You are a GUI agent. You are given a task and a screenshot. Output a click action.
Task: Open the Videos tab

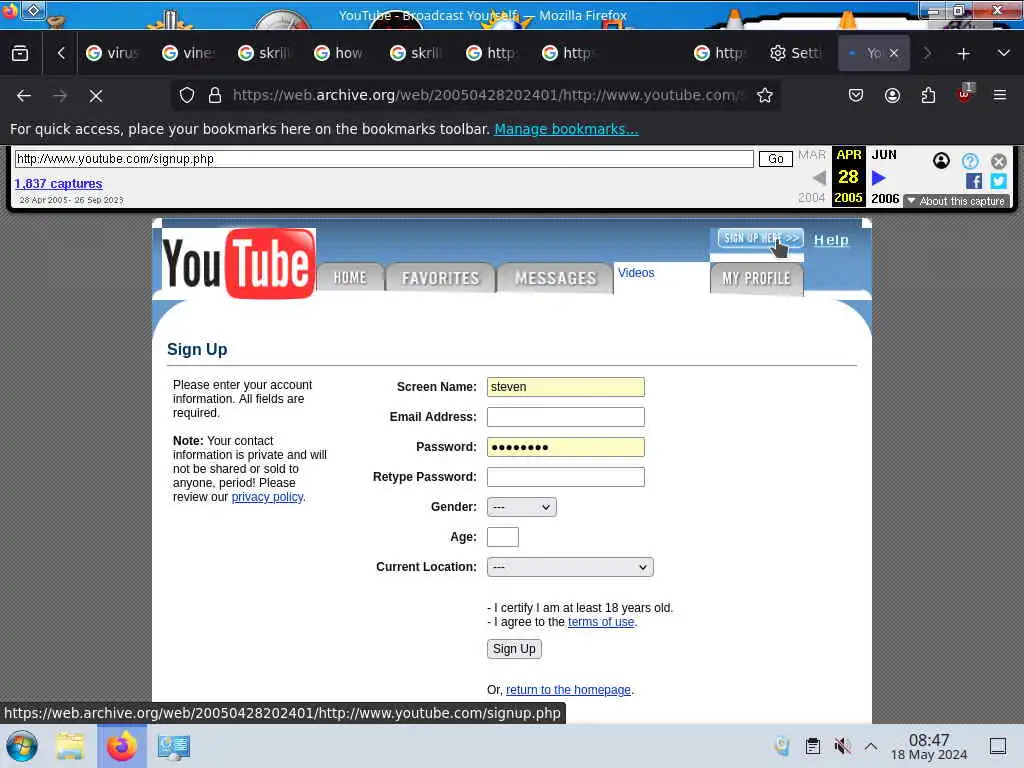coord(636,273)
